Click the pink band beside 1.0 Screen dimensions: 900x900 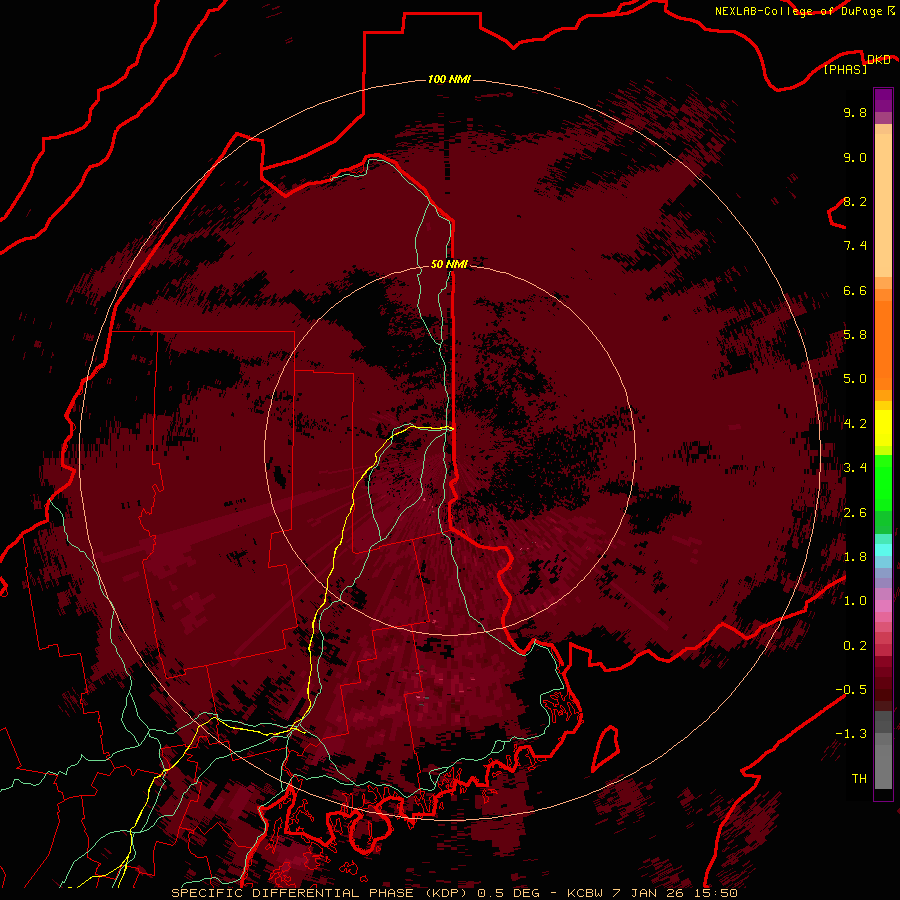[883, 606]
